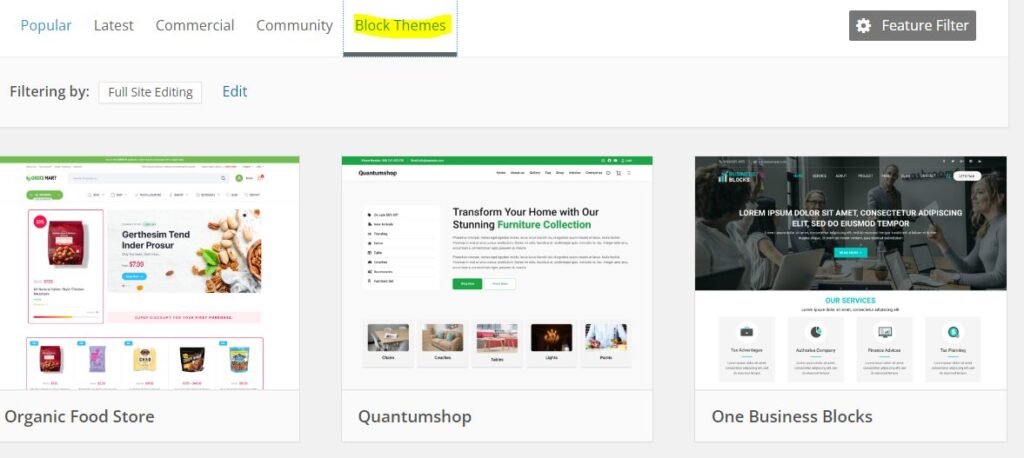Select the highlighted Block Themes tab
The image size is (1024, 458).
click(400, 26)
